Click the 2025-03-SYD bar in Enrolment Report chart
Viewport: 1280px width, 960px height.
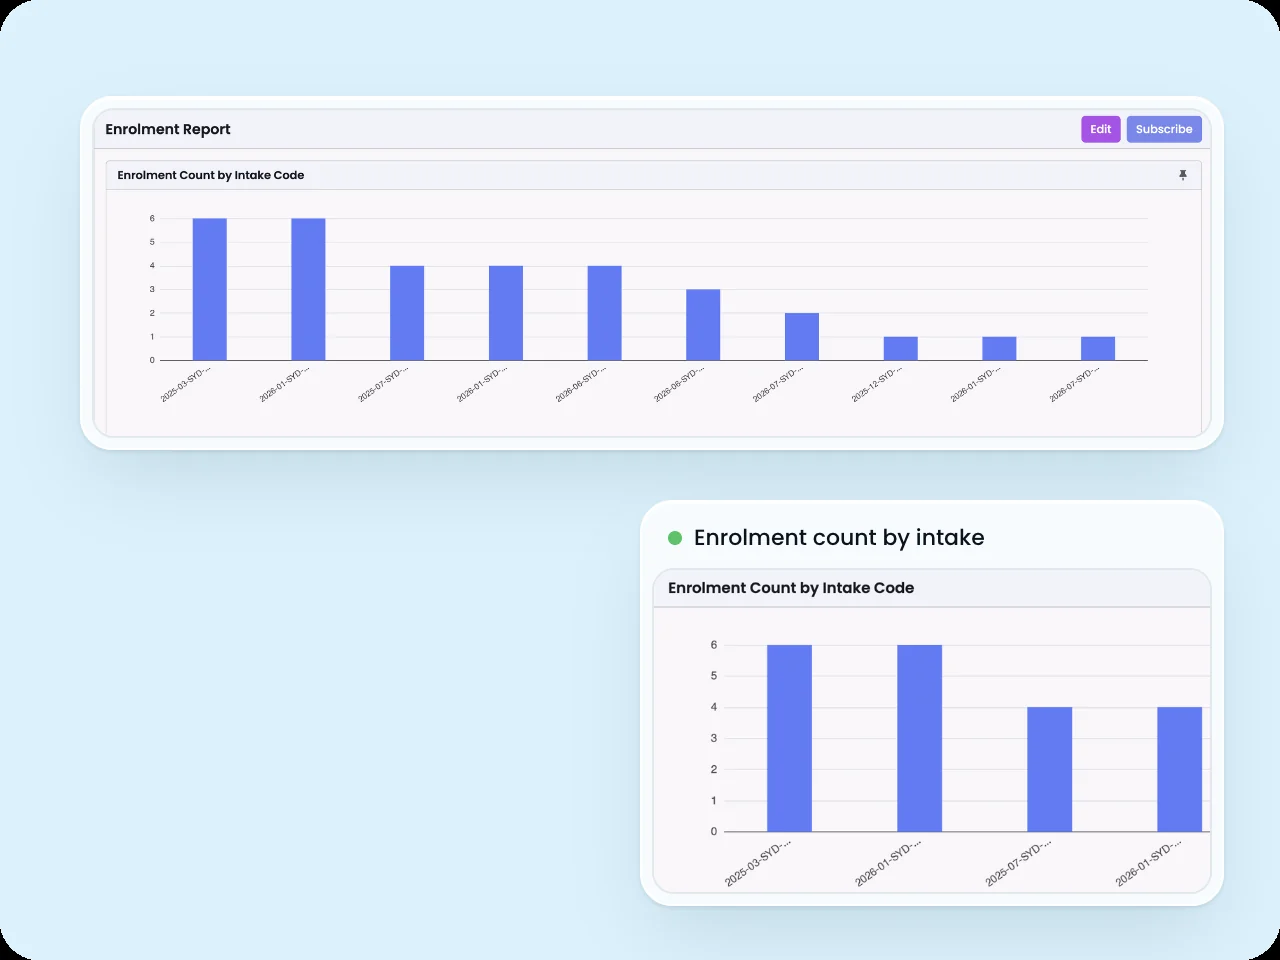(x=210, y=289)
